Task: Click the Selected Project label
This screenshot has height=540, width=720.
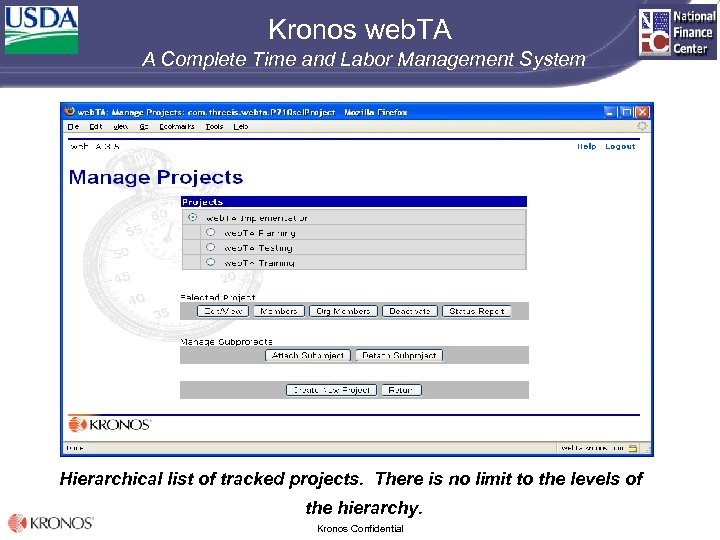Action: coord(218,297)
